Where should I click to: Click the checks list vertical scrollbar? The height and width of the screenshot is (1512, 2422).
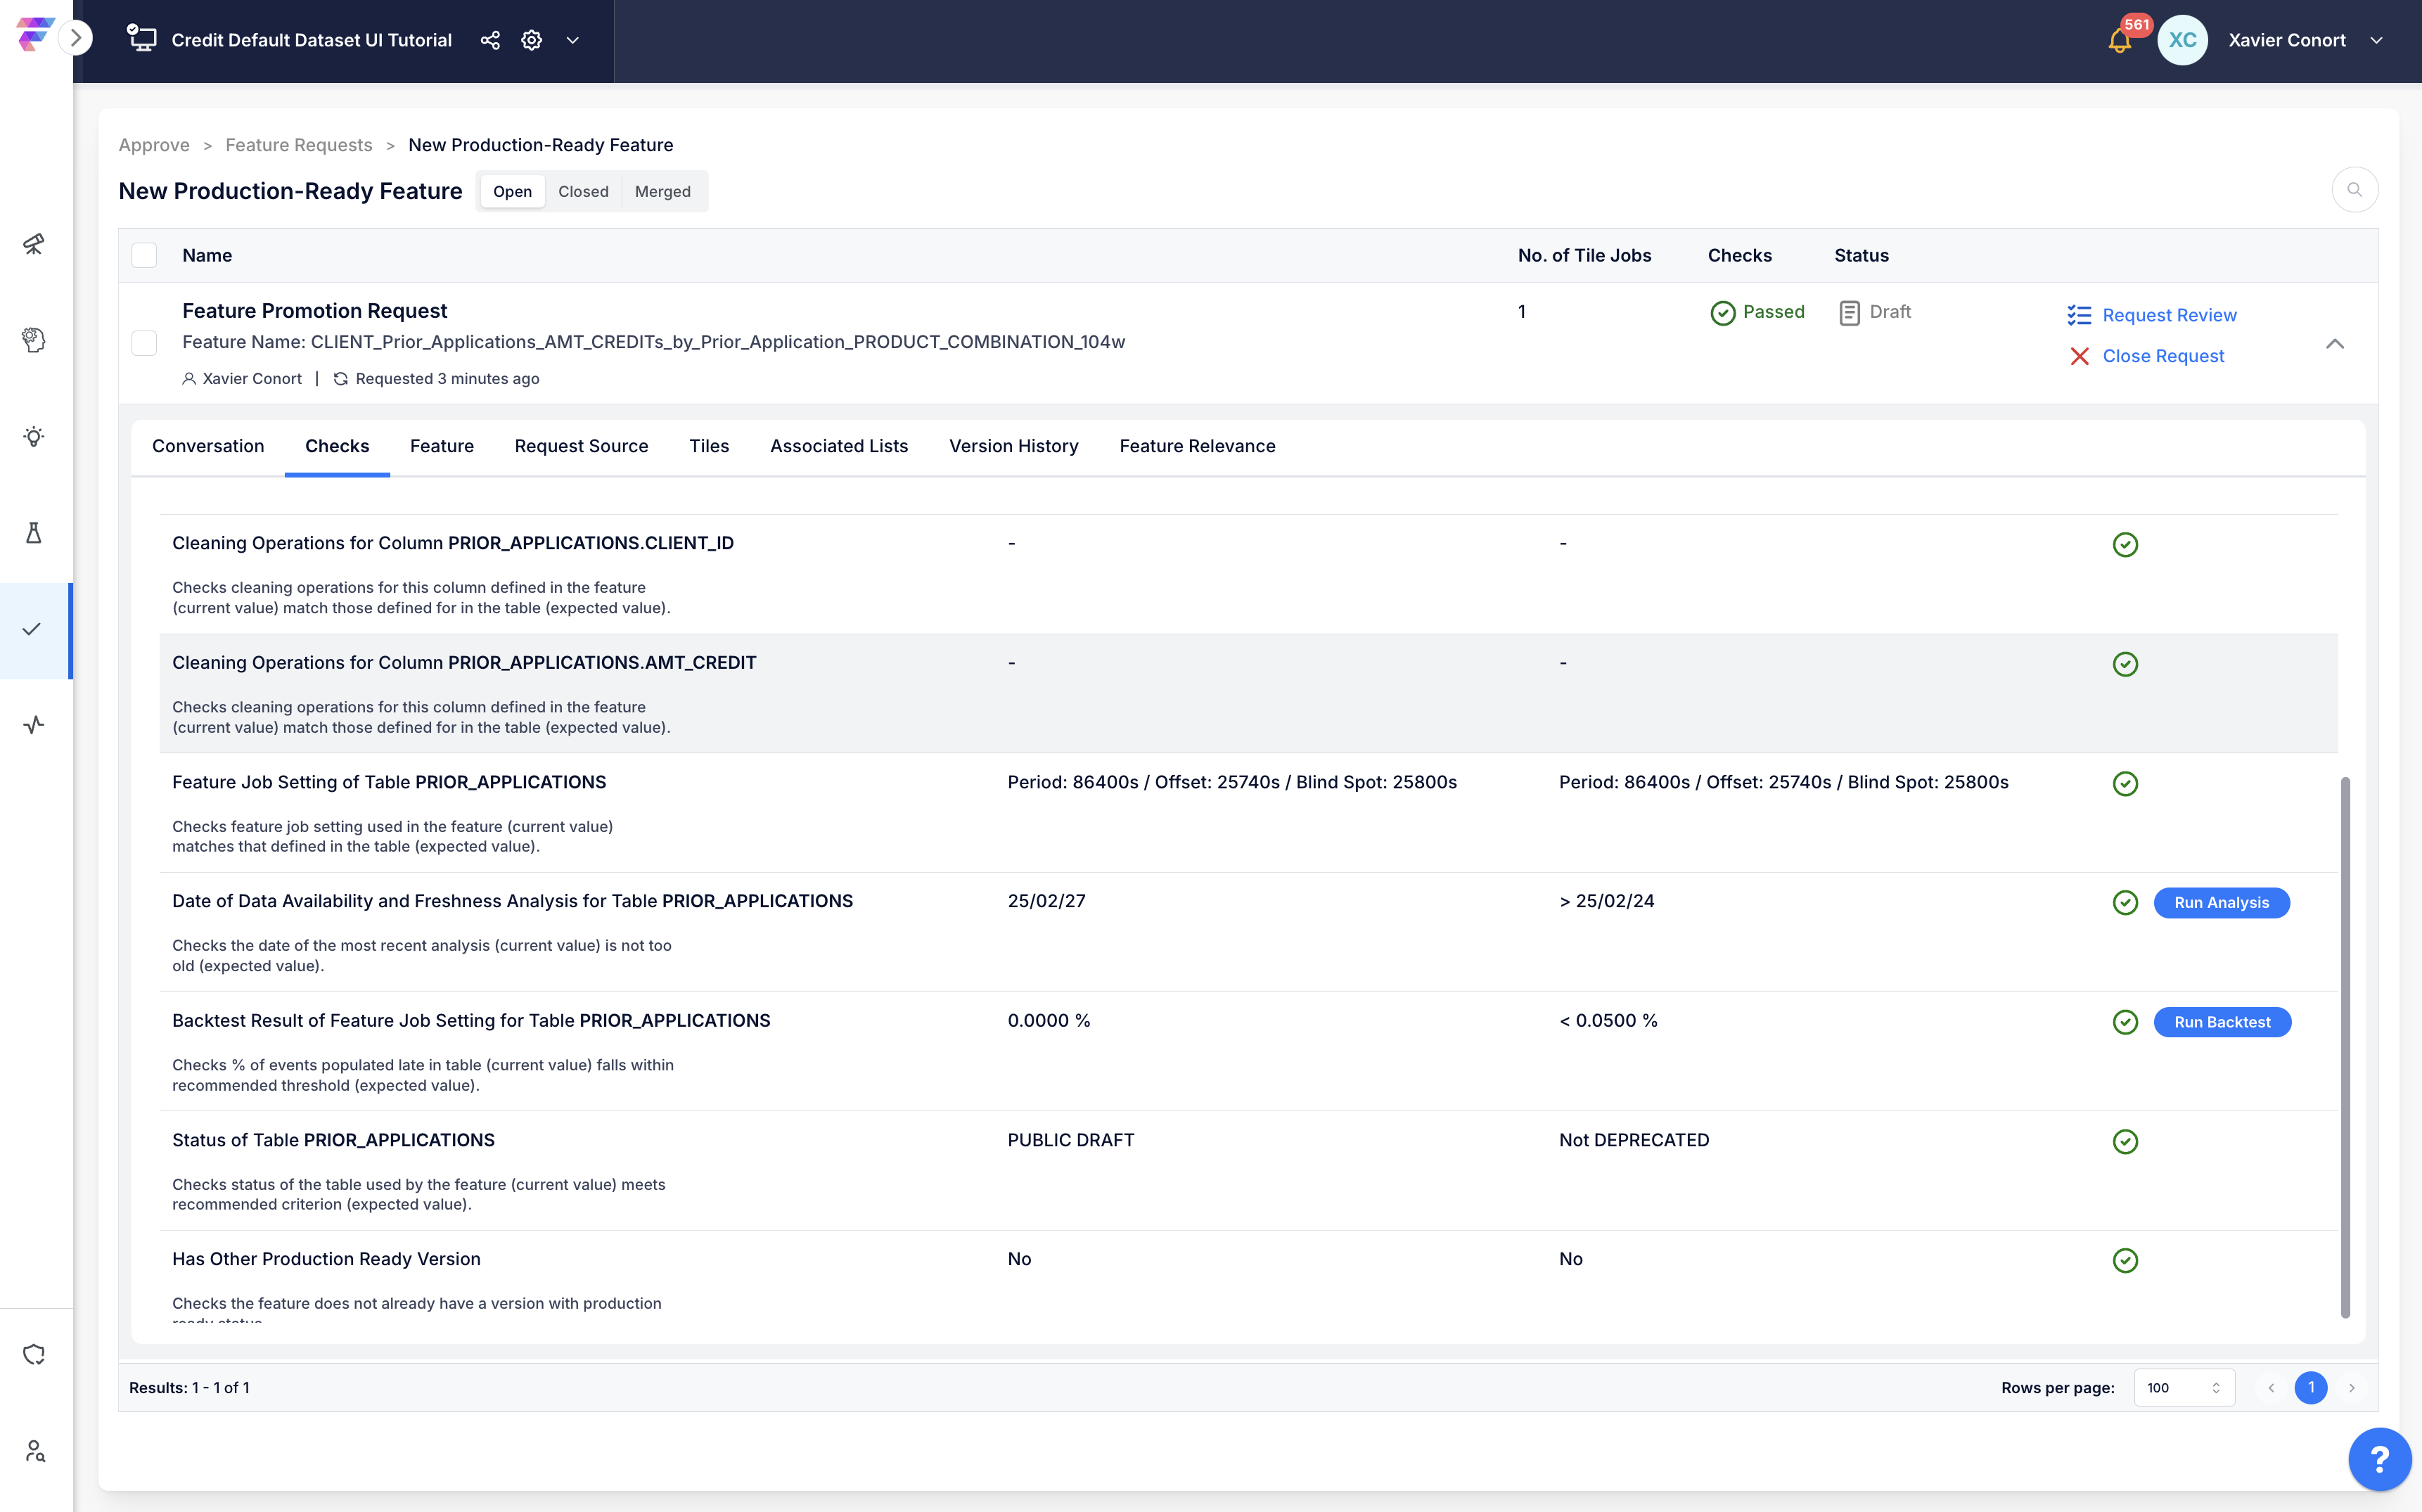[x=2345, y=1047]
